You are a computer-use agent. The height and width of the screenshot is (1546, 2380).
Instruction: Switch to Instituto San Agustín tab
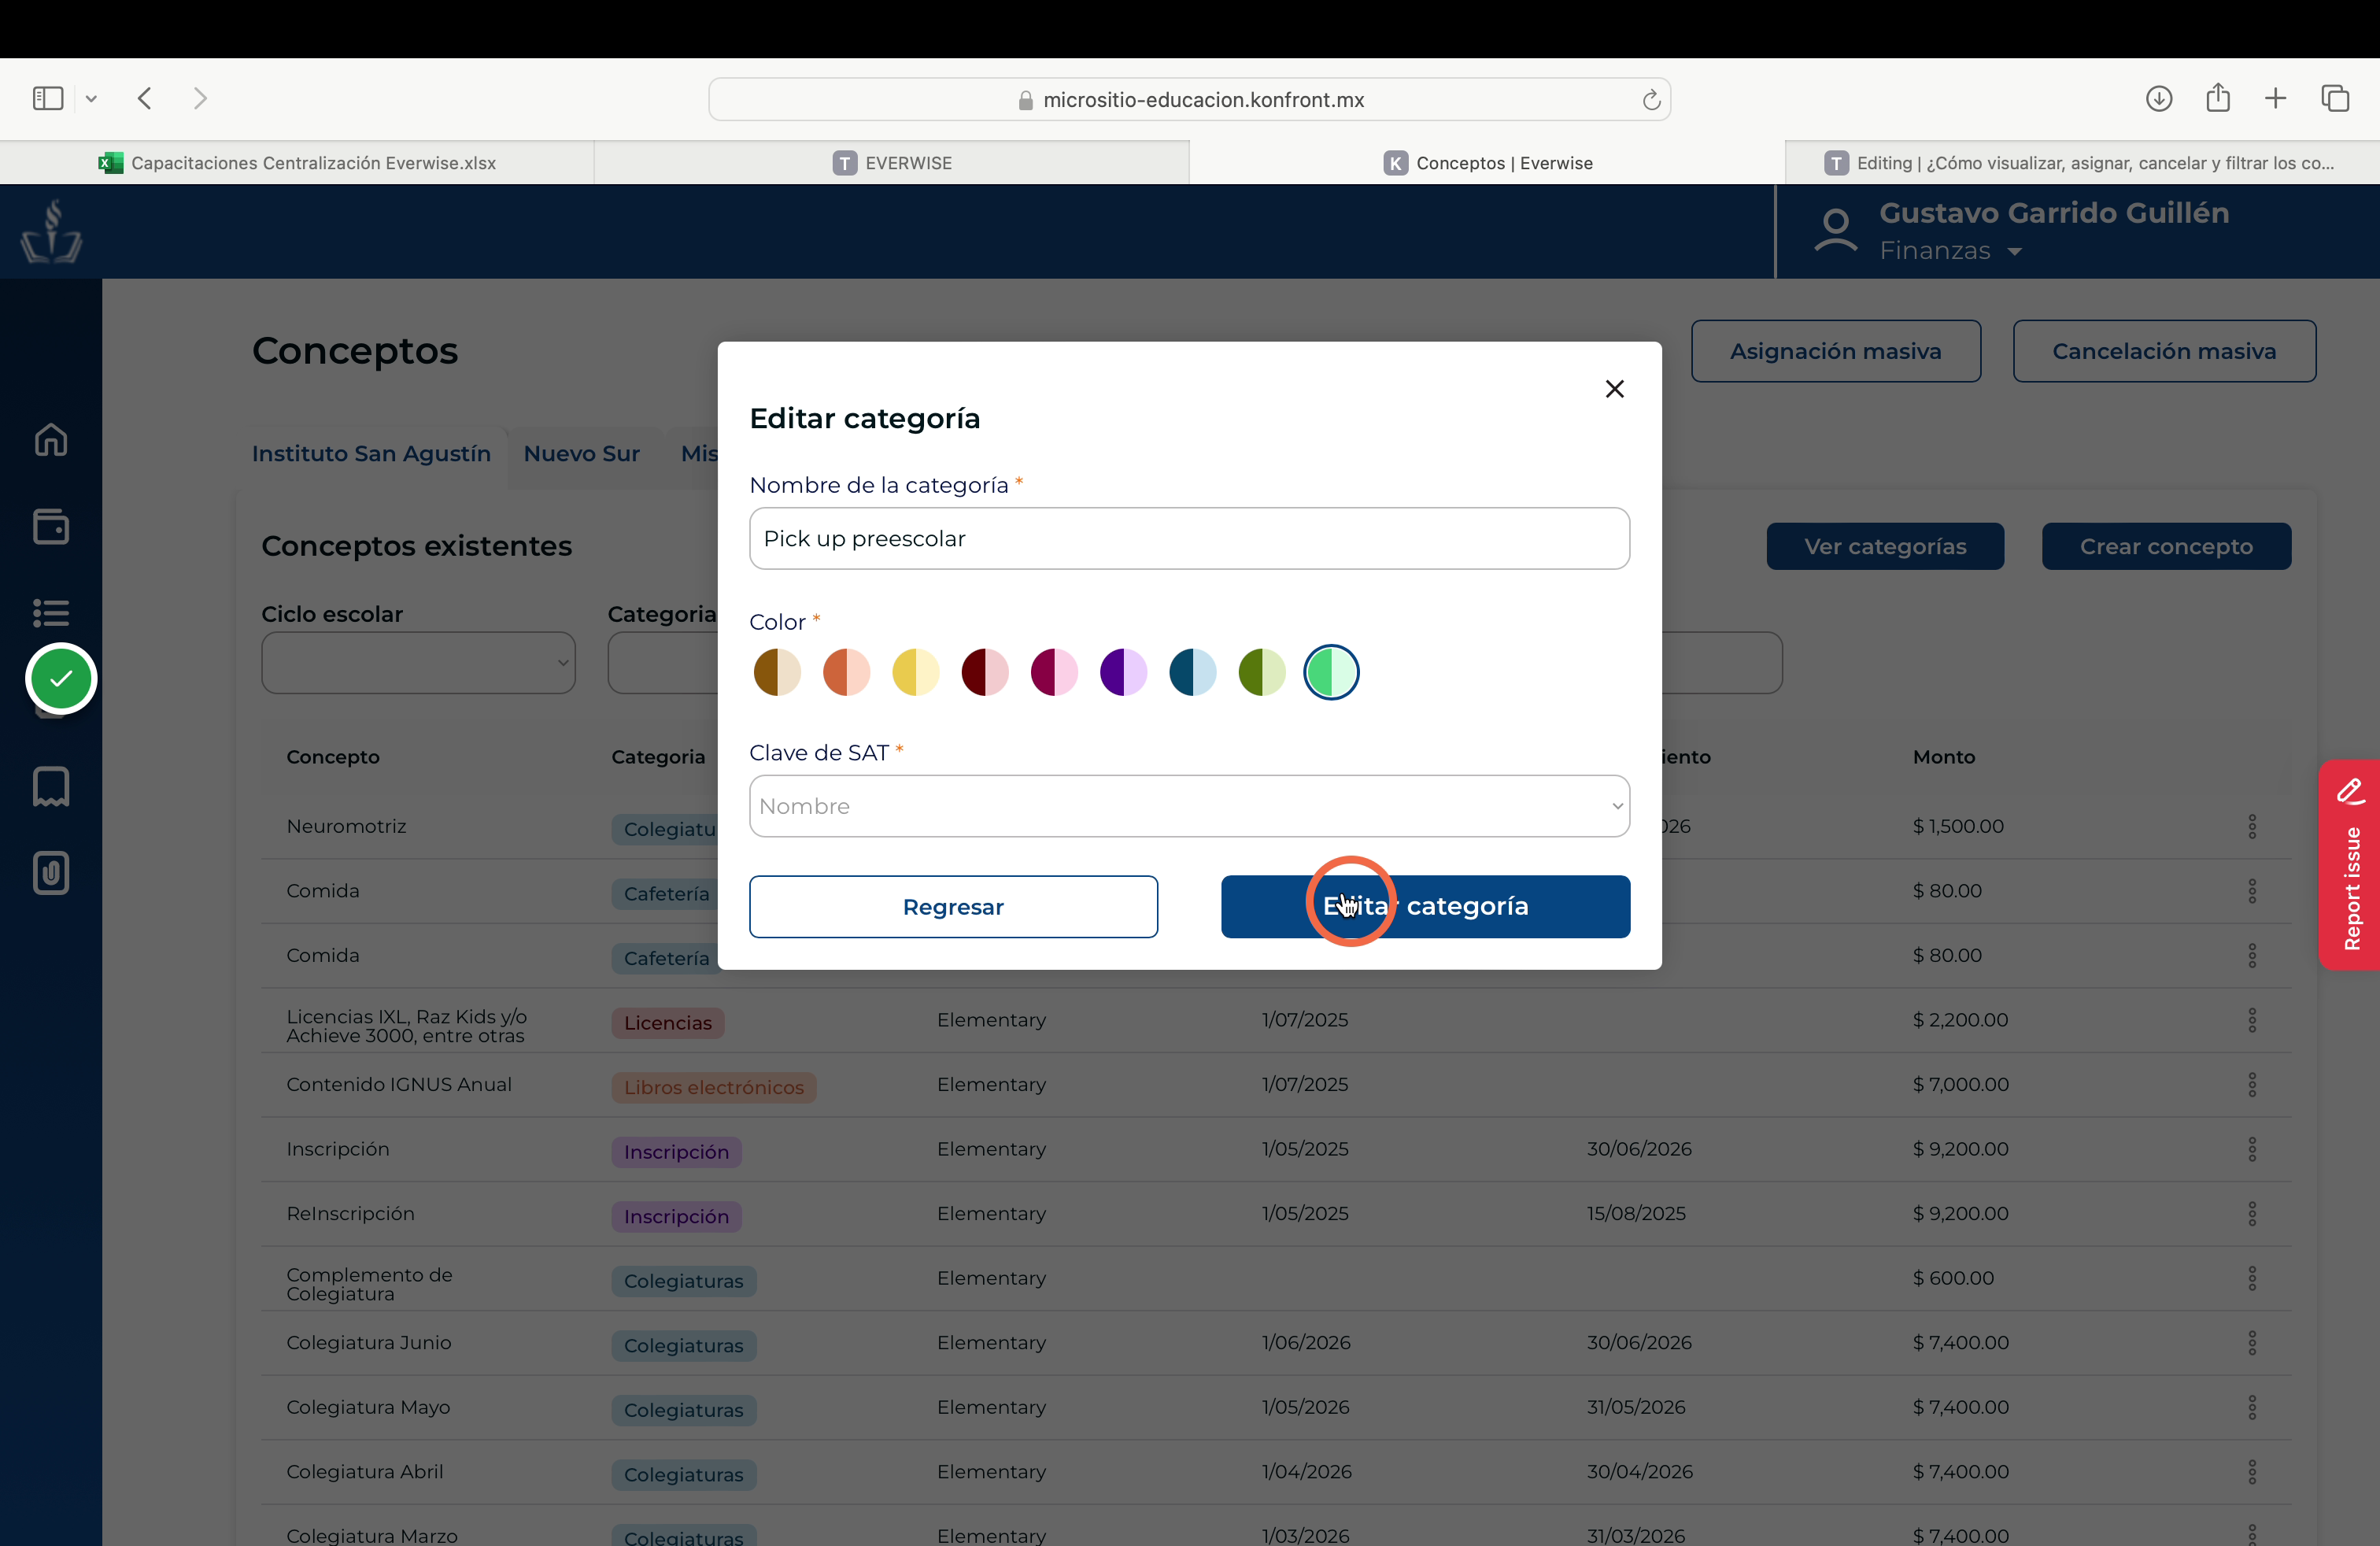tap(371, 453)
